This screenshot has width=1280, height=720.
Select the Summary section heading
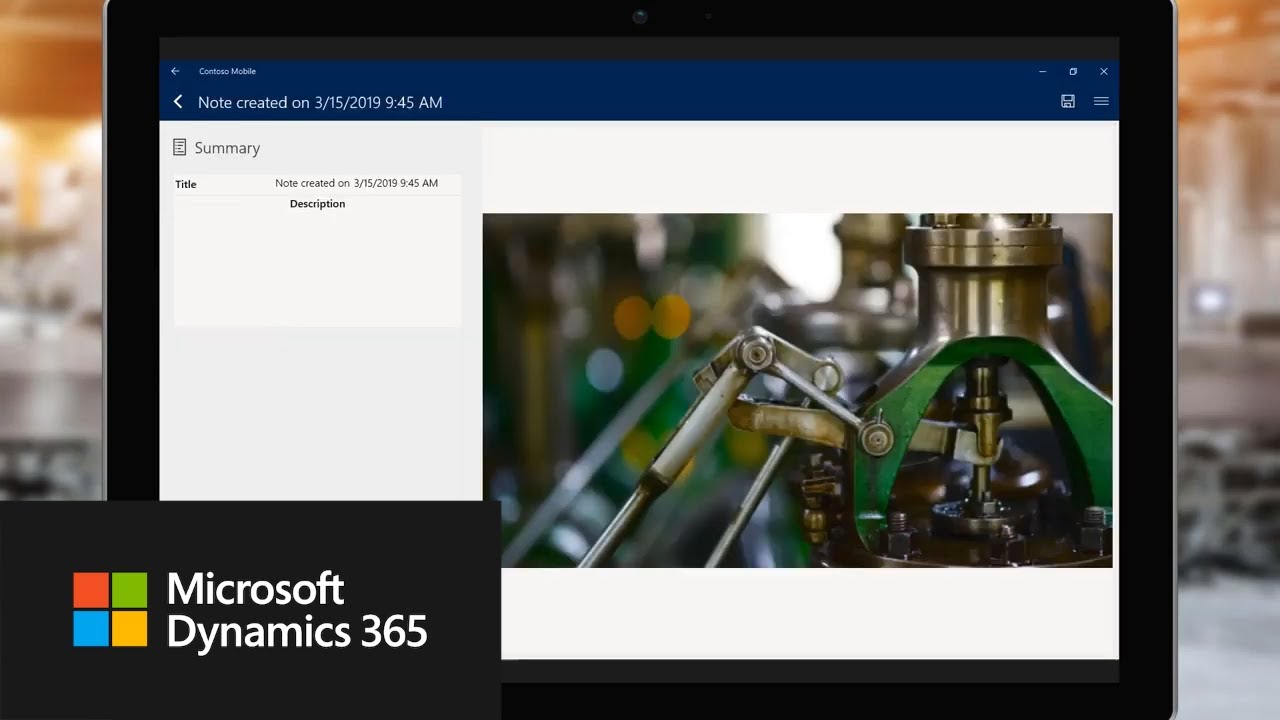tap(227, 148)
